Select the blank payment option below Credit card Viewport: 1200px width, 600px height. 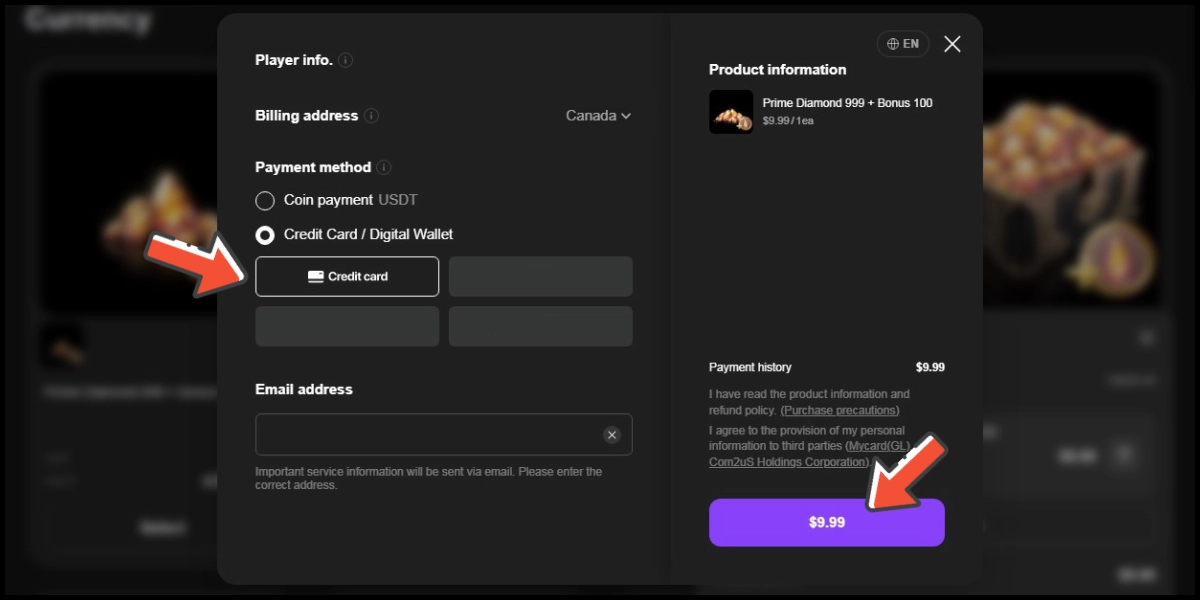(347, 326)
